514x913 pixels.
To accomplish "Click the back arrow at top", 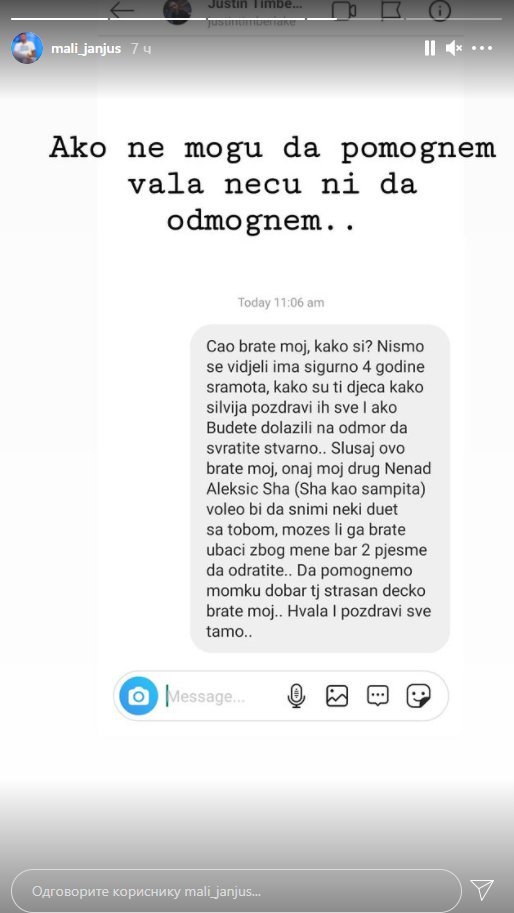I will click(x=122, y=10).
